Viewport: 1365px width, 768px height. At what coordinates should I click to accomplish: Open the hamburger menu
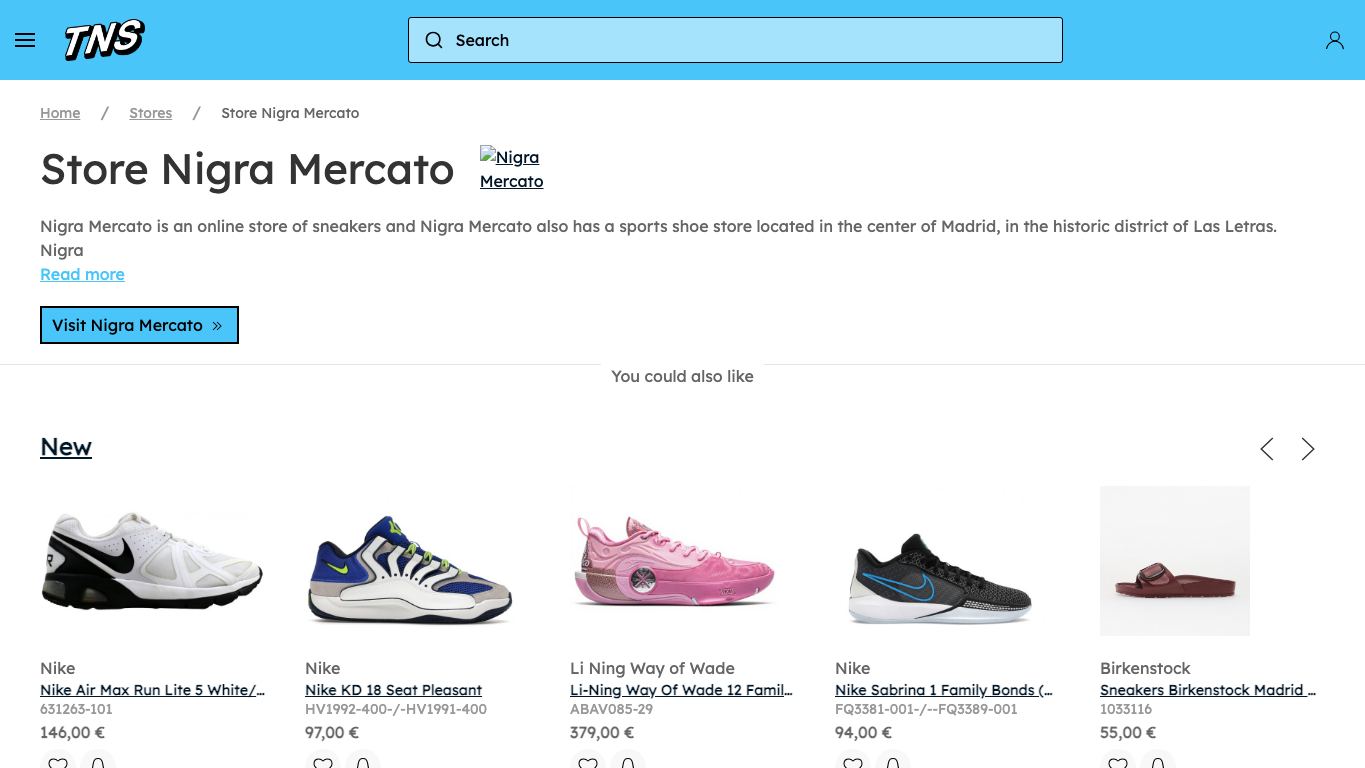pos(25,40)
